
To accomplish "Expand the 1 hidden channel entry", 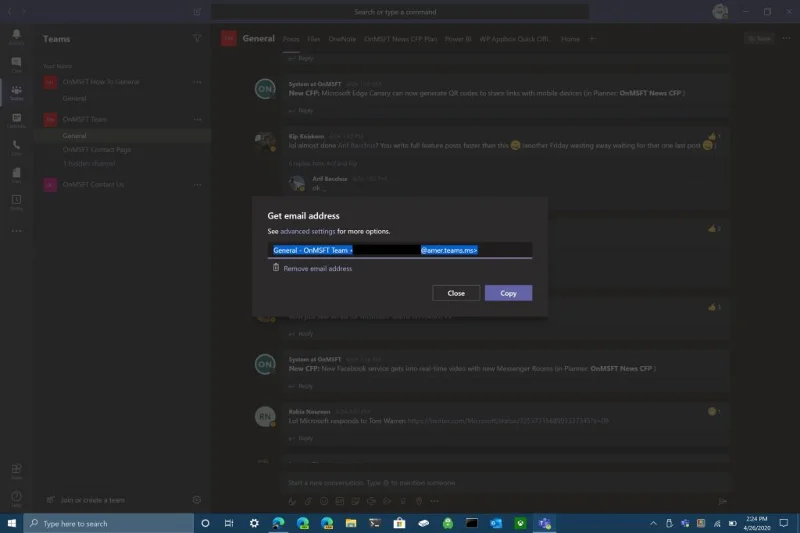I will 89,163.
